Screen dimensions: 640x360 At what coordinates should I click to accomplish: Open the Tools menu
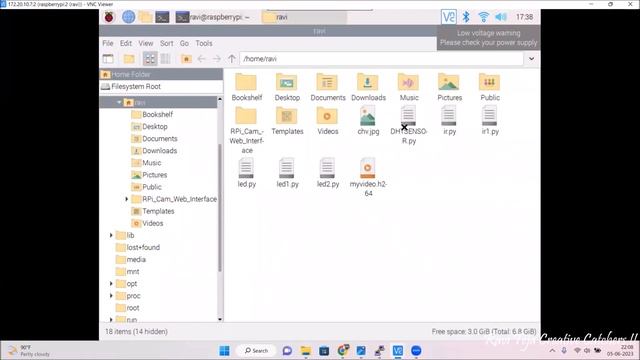tap(204, 43)
